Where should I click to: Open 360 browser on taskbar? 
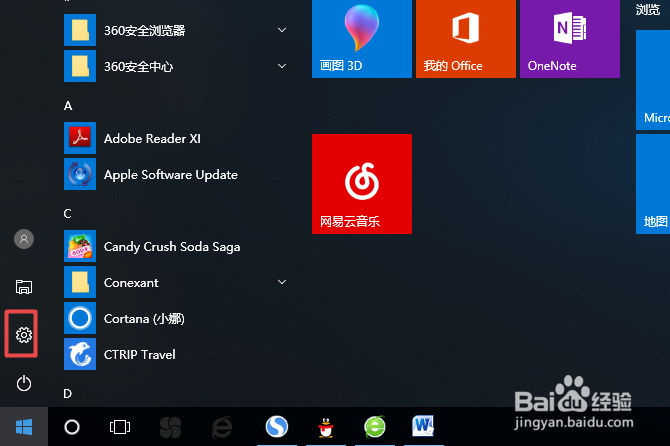pos(375,427)
